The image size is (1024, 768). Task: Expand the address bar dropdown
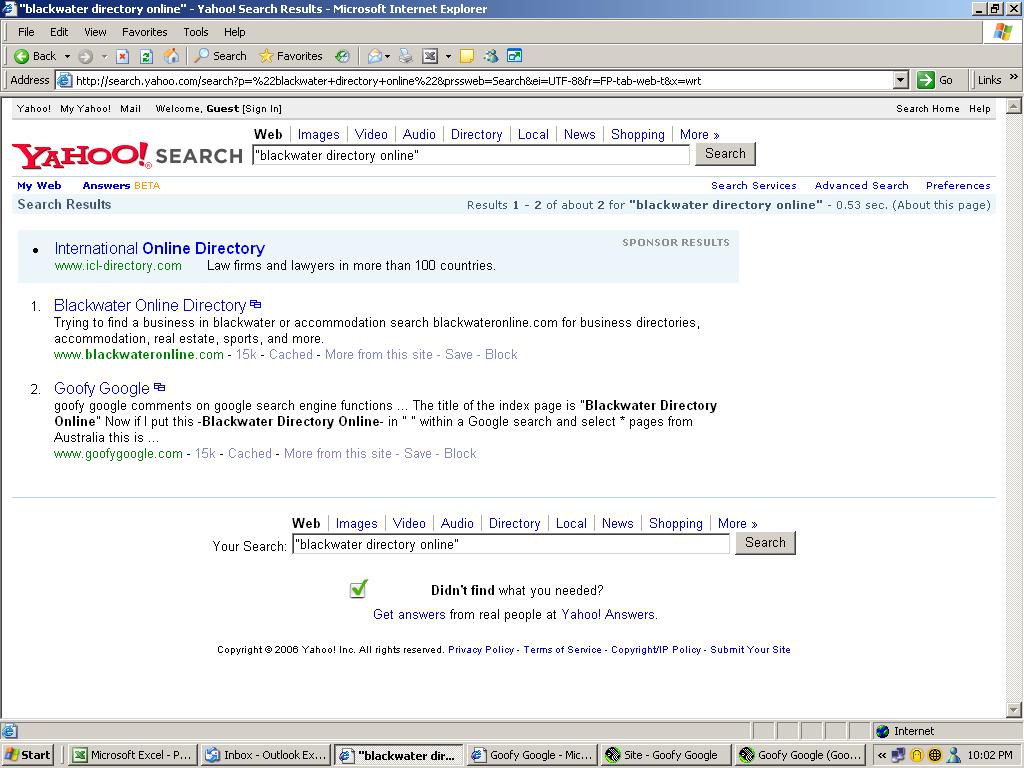point(900,80)
